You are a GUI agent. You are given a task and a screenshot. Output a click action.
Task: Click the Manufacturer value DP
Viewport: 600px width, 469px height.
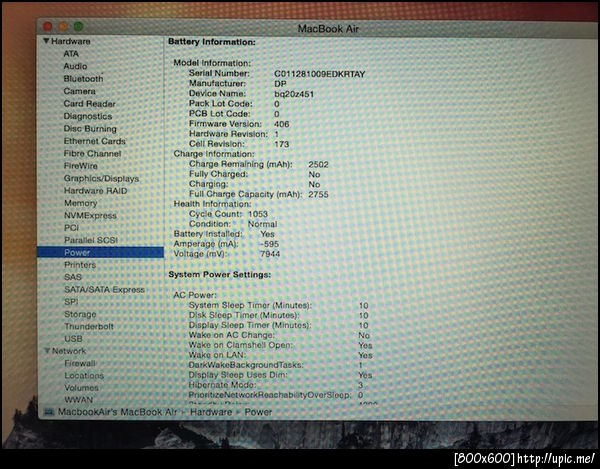coord(280,84)
